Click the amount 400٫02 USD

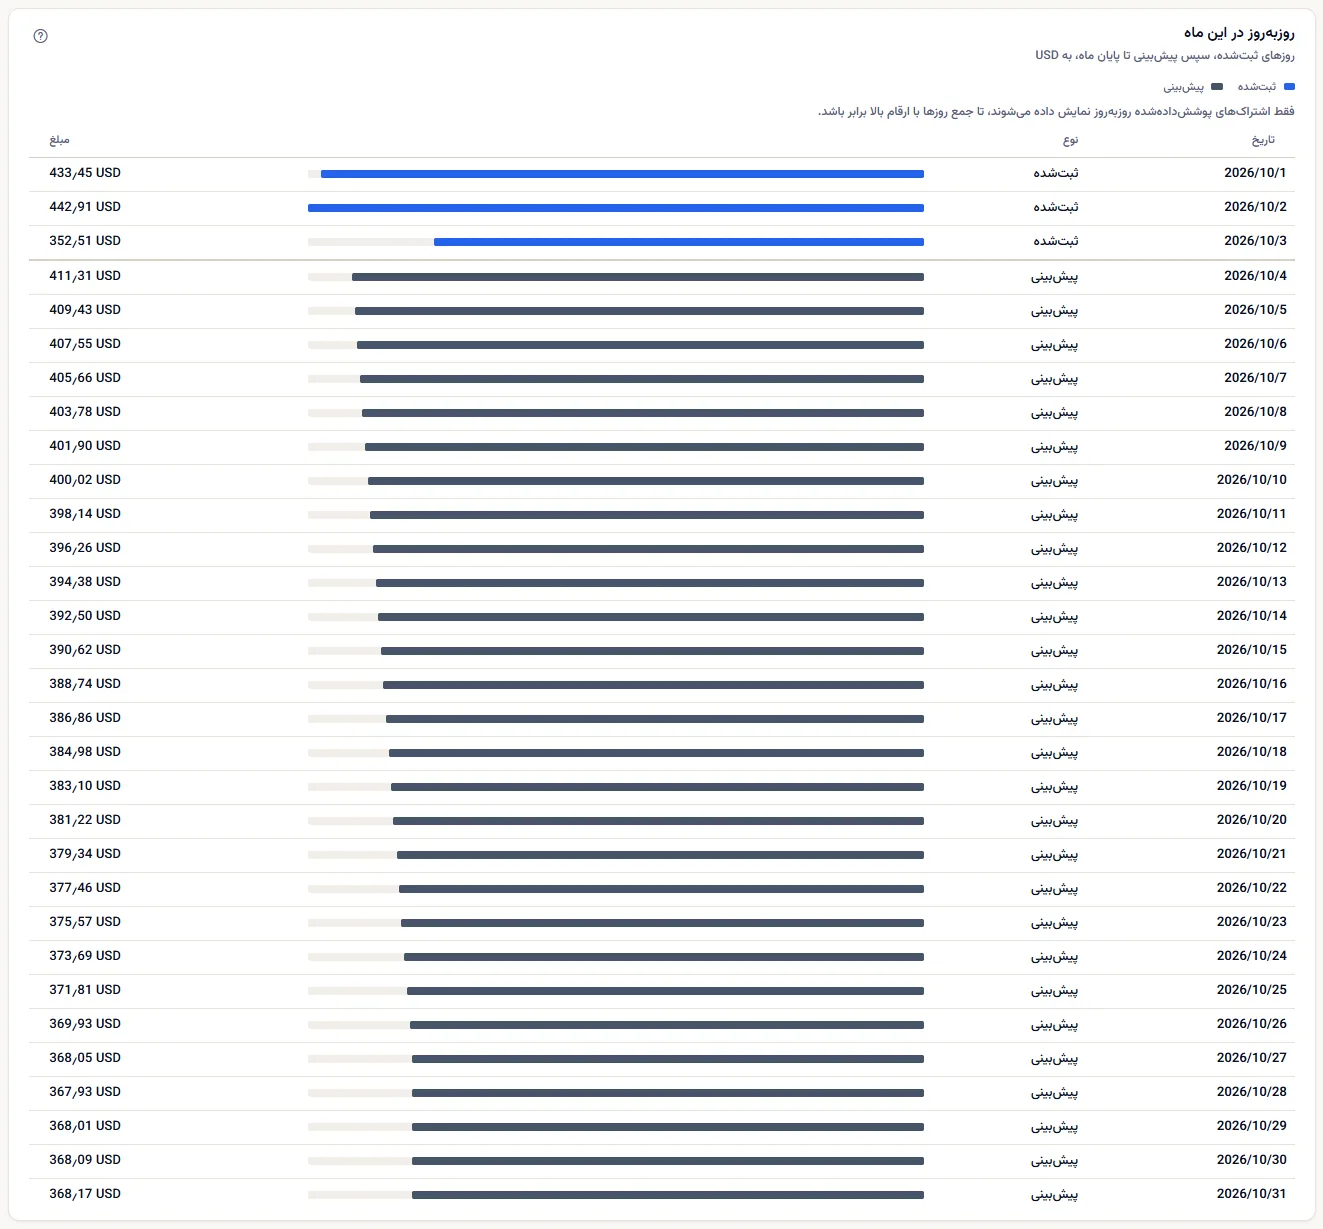coord(85,480)
